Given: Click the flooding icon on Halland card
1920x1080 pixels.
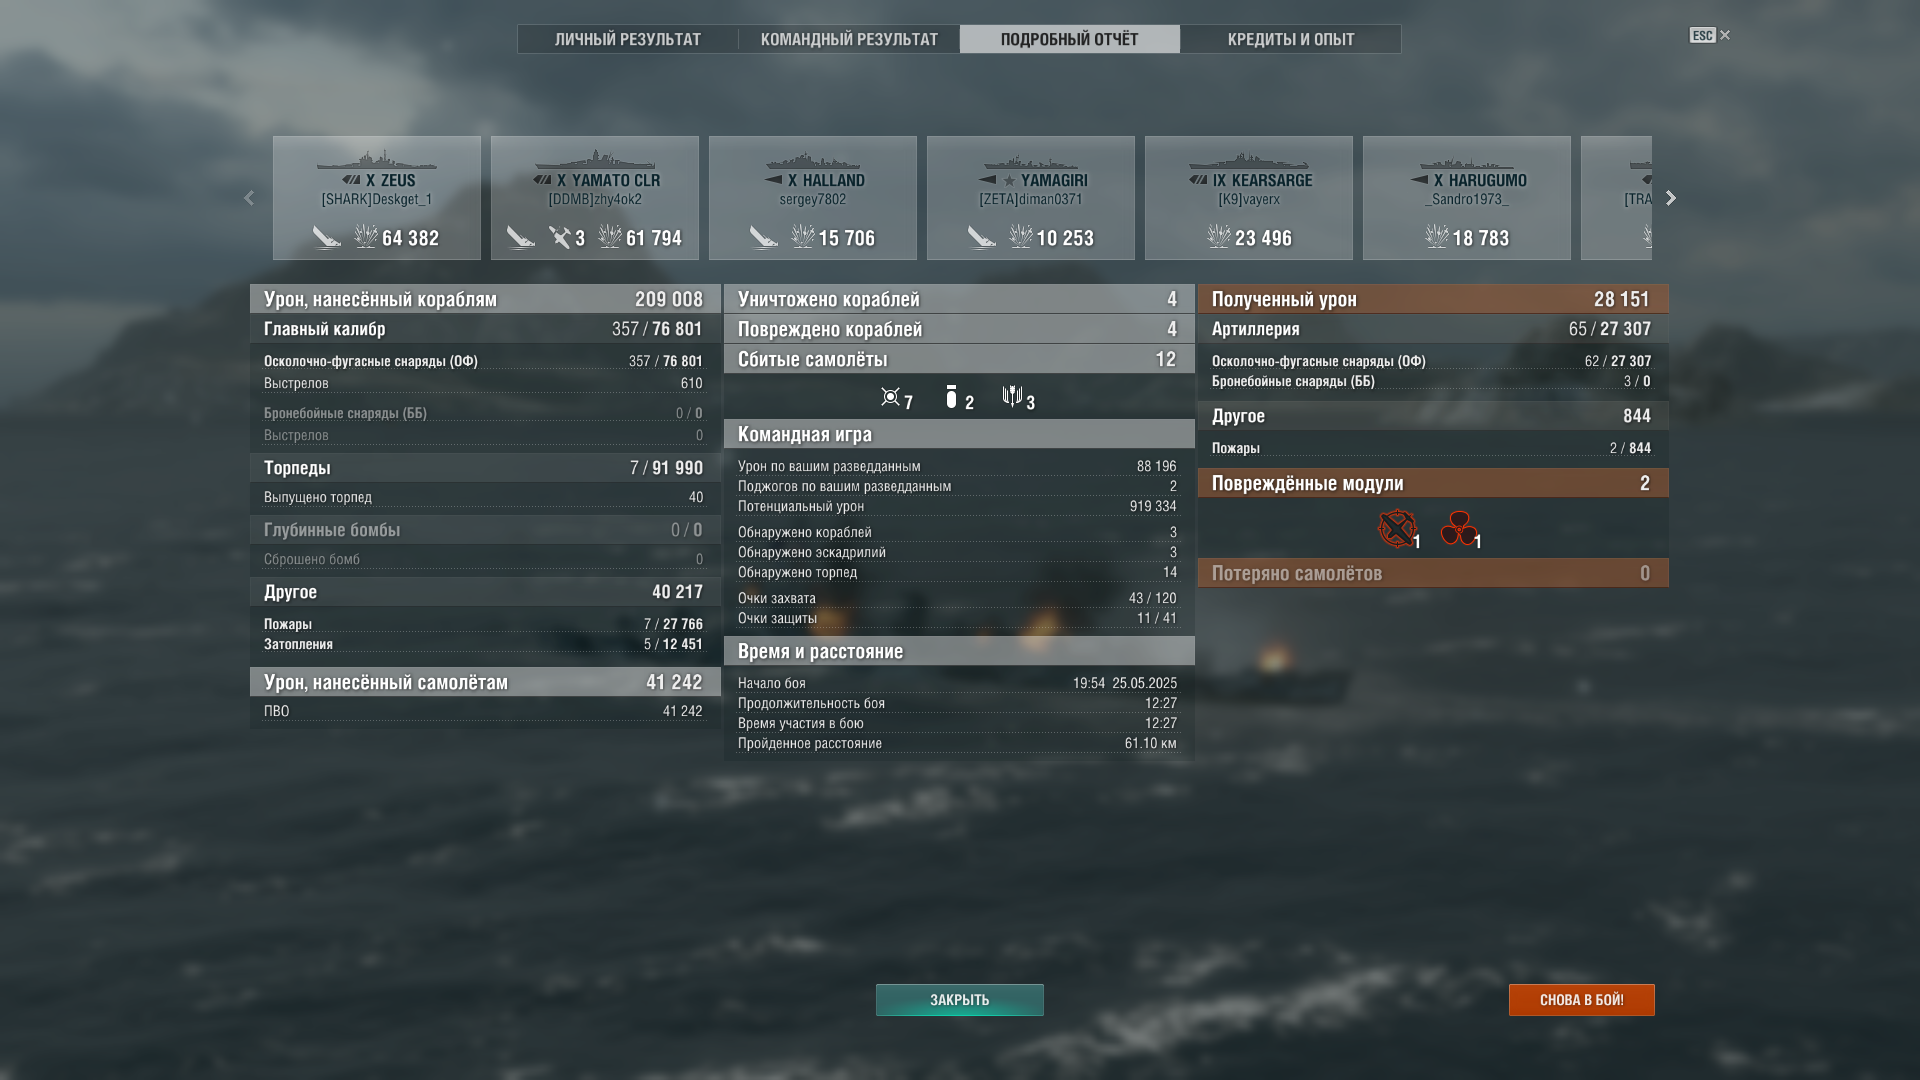Looking at the screenshot, I should pyautogui.click(x=764, y=237).
